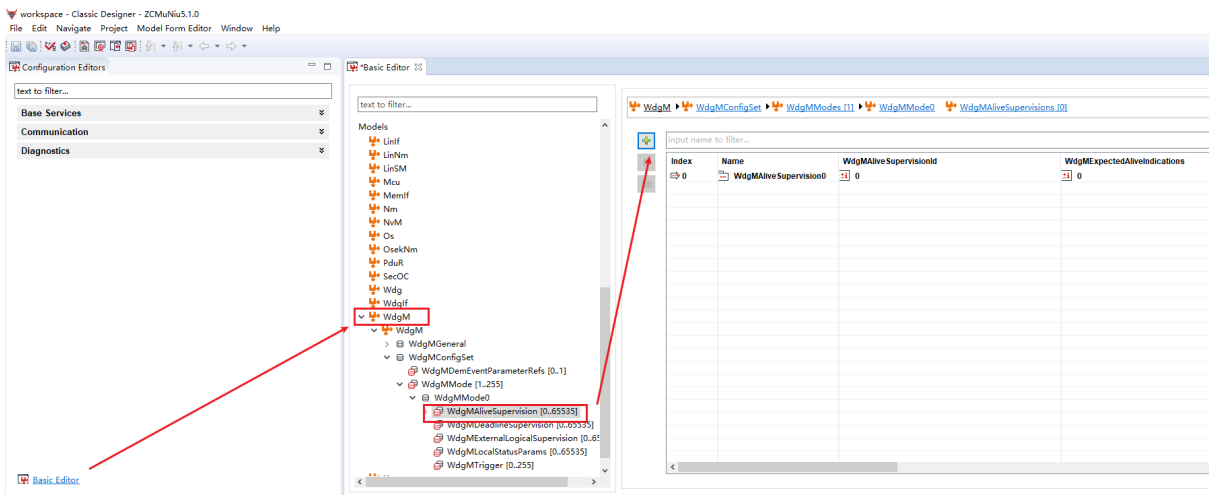
Task: Click the green plus add-row button
Action: [x=646, y=140]
